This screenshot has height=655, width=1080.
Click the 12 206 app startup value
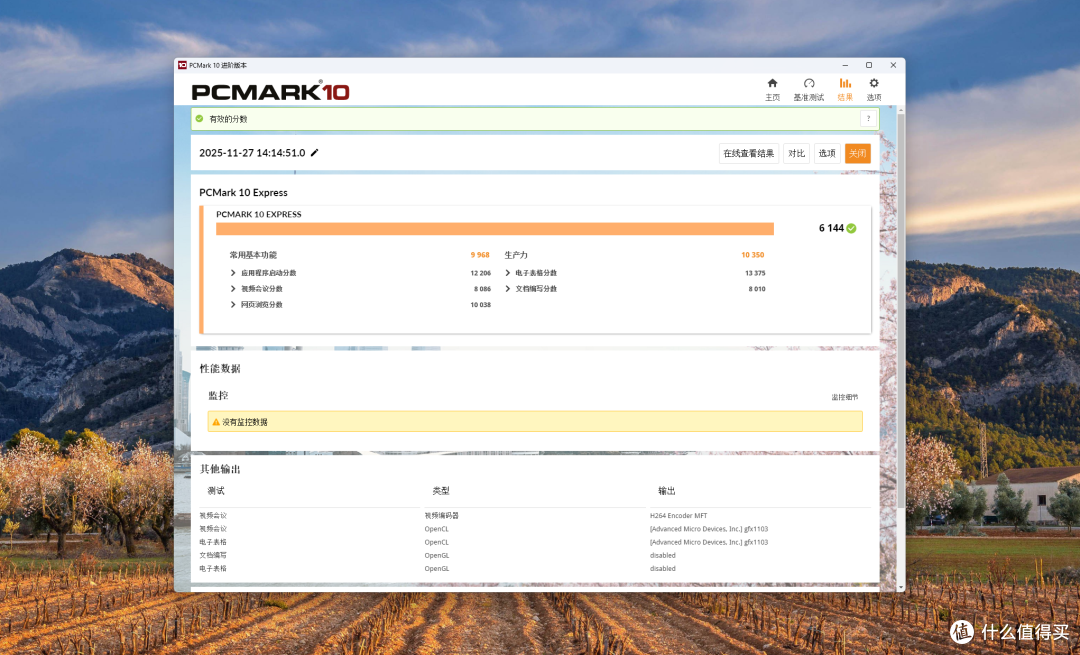(x=481, y=273)
